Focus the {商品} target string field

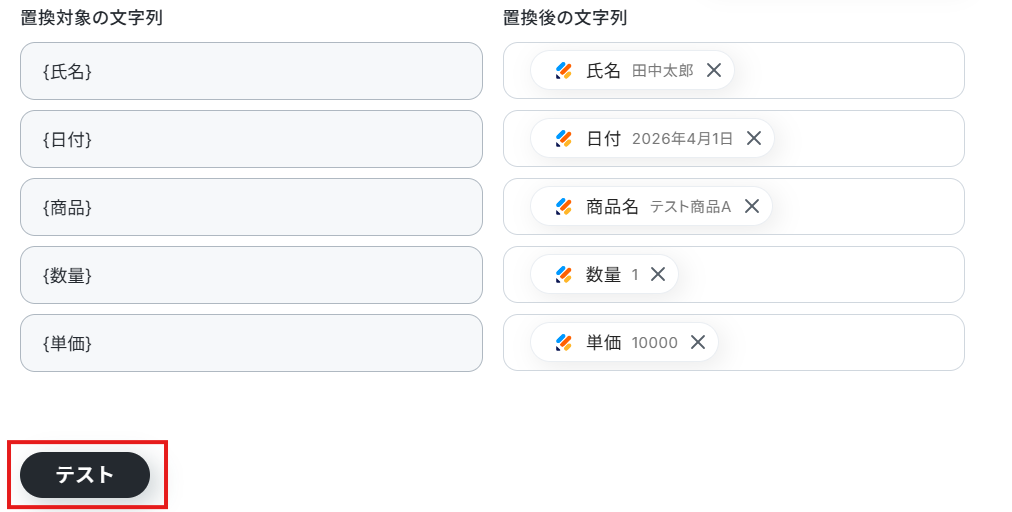tap(251, 207)
